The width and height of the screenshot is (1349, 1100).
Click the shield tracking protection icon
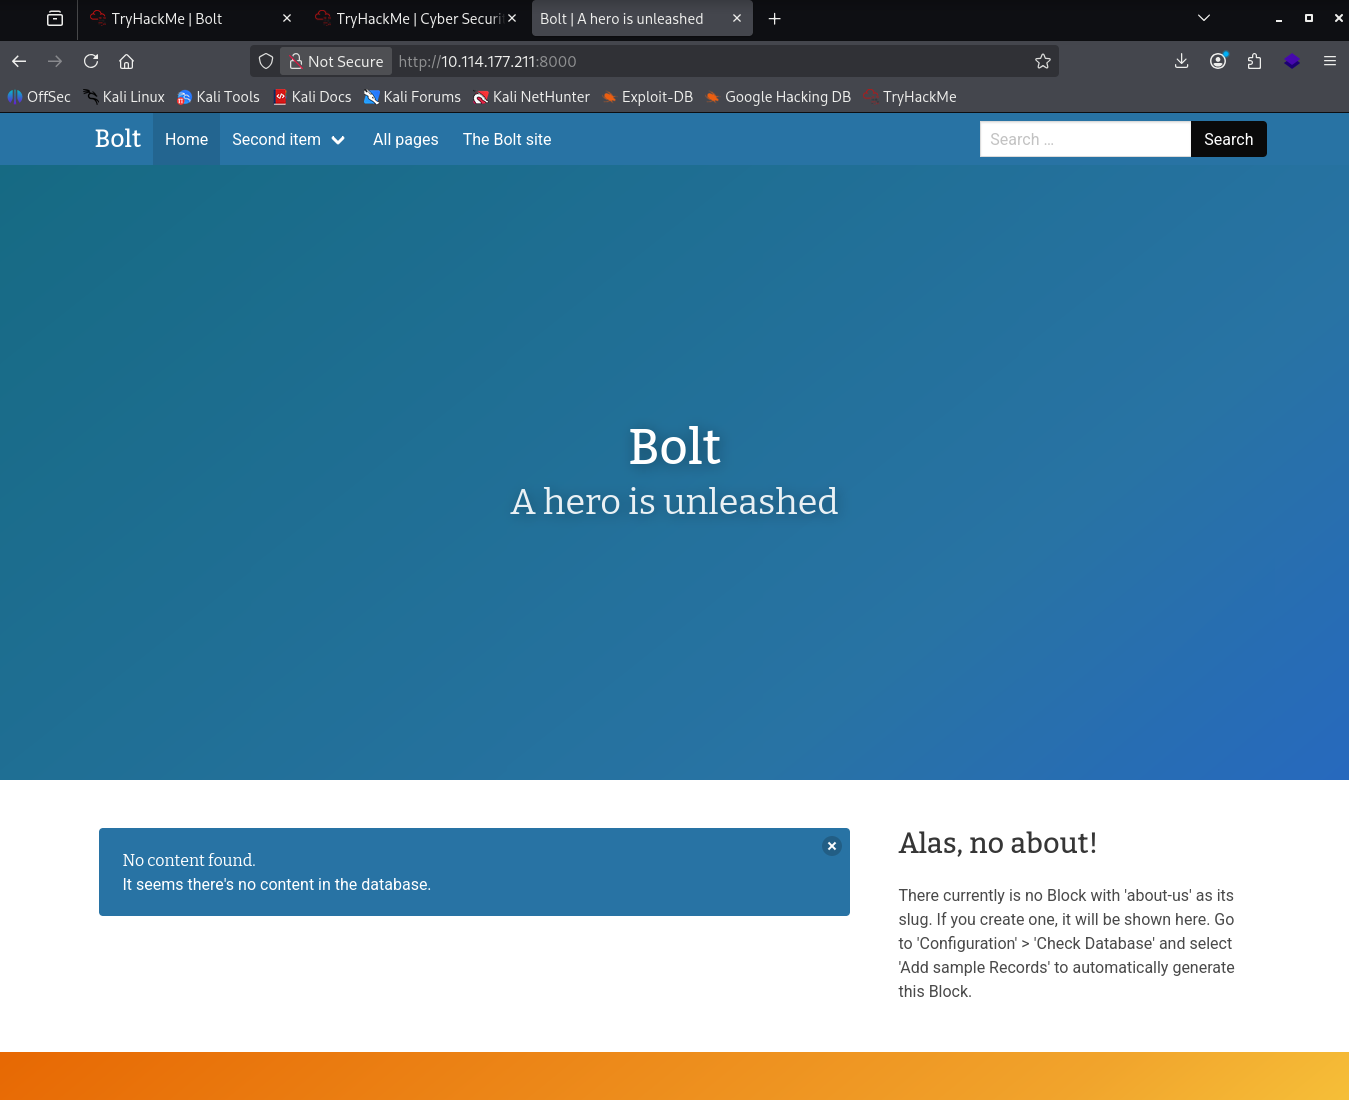[266, 61]
